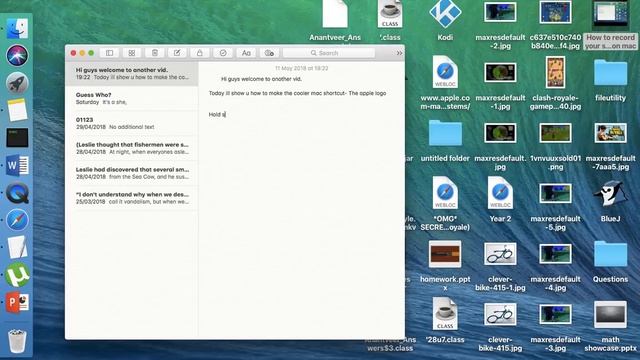Click in the note text after 'Hold s'

[x=226, y=115]
